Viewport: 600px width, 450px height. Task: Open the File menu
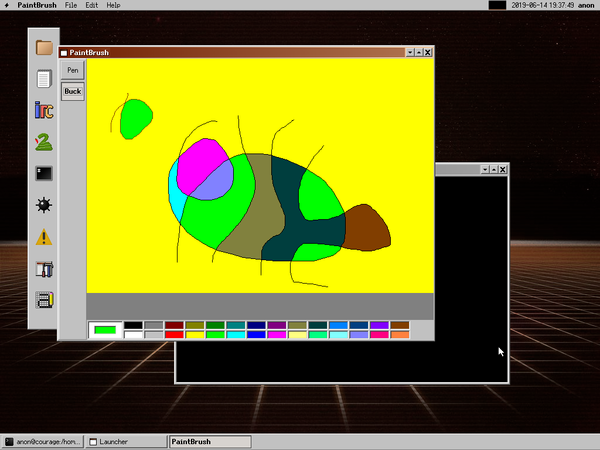[71, 5]
